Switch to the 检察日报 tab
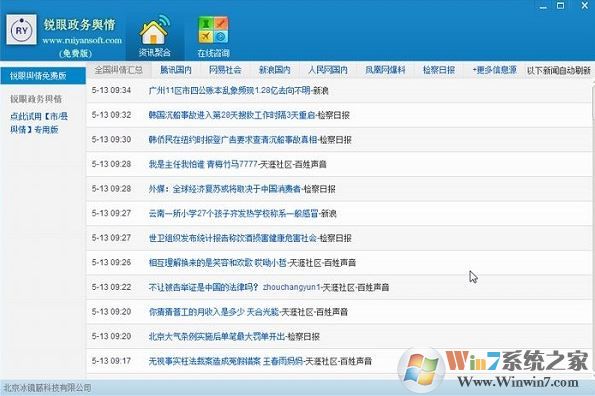This screenshot has width=595, height=396. coord(439,70)
